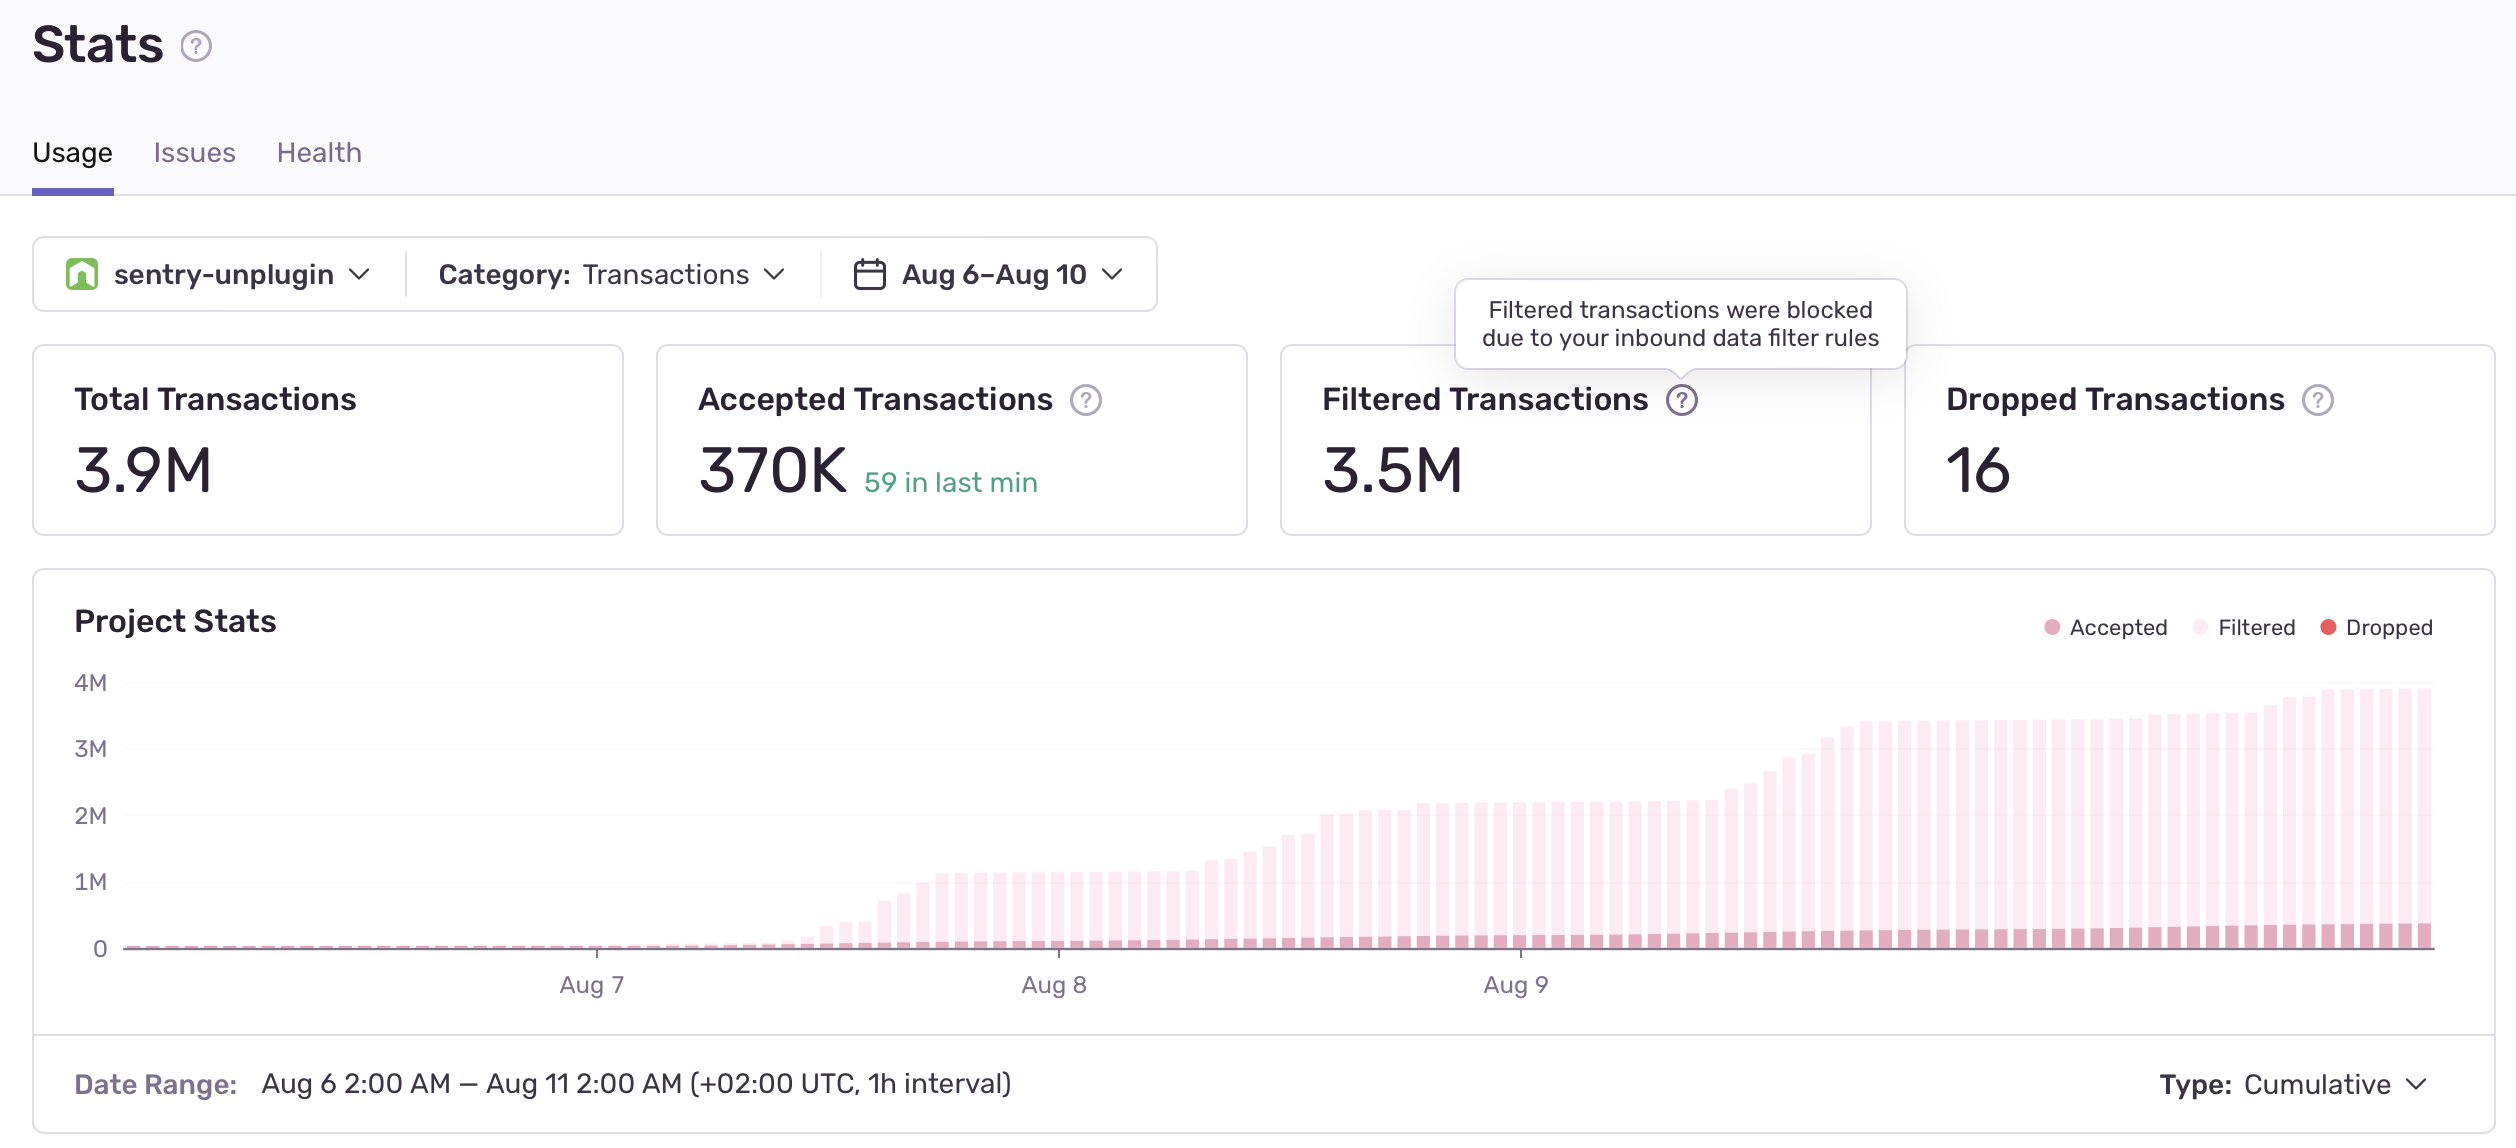Viewport: 2516px width, 1148px height.
Task: Click the help icon next to Stats title
Action: tap(196, 46)
